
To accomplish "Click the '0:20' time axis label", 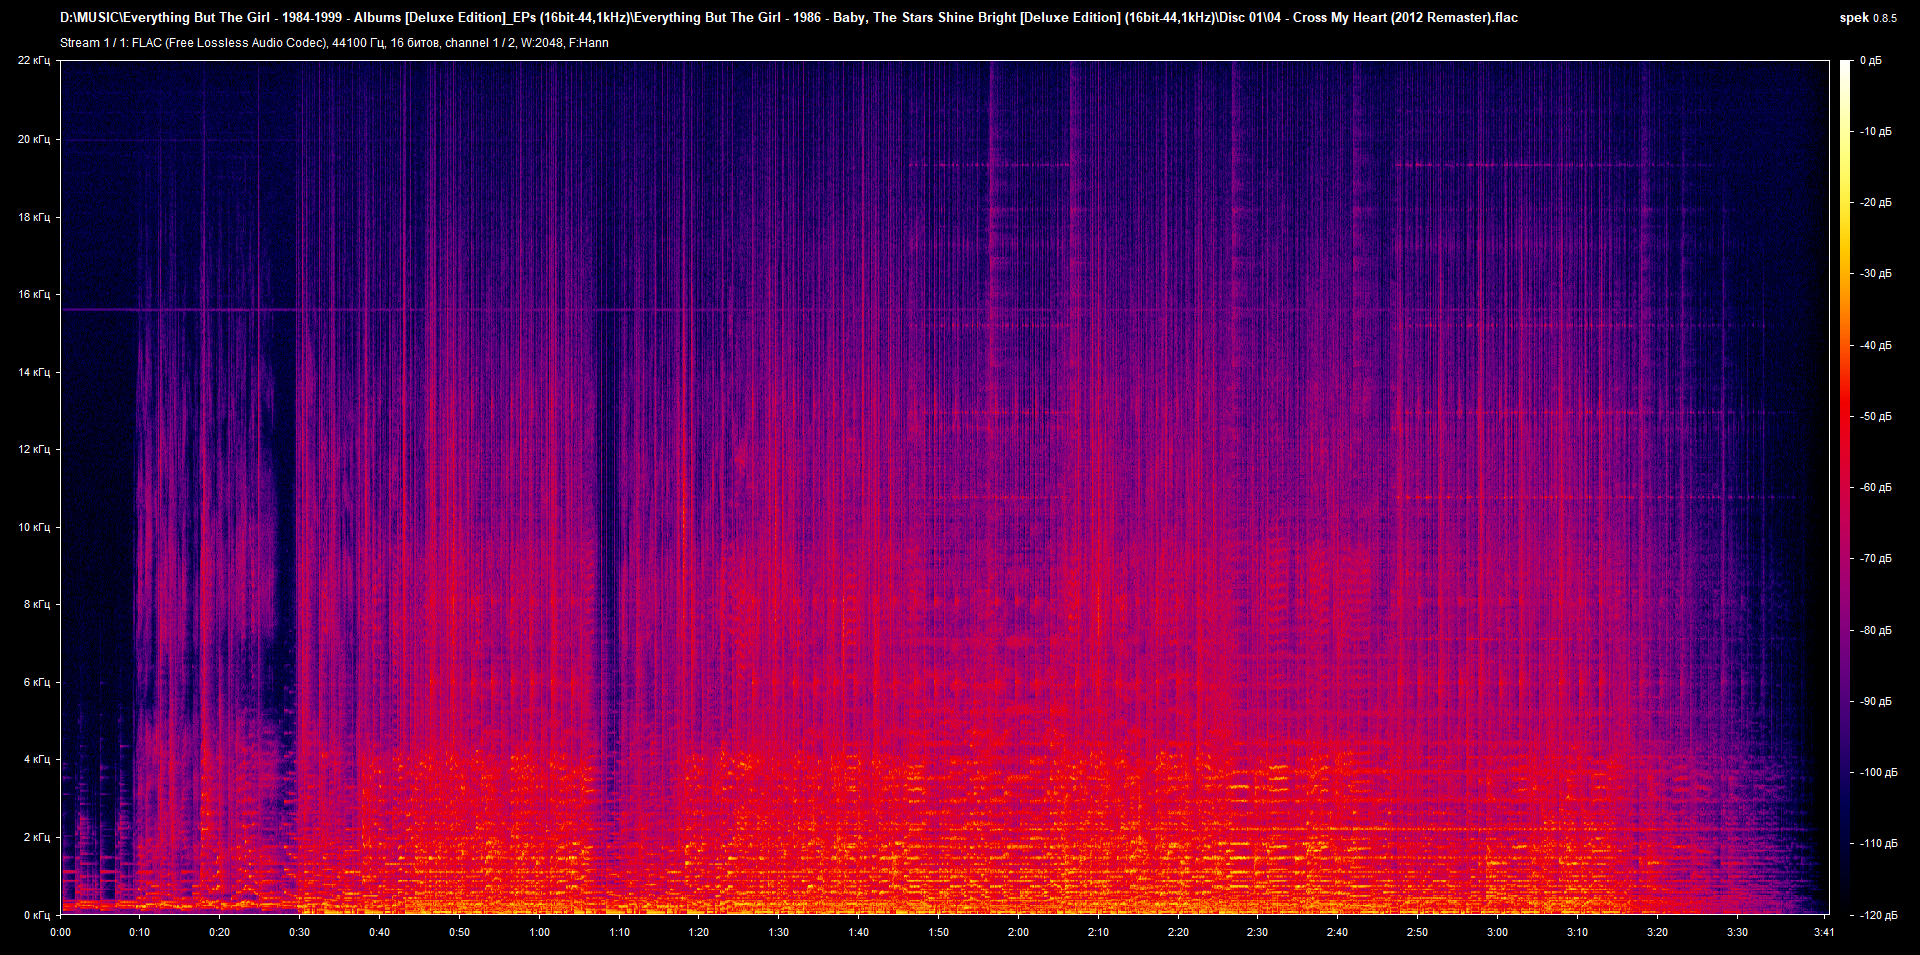I will [x=220, y=932].
